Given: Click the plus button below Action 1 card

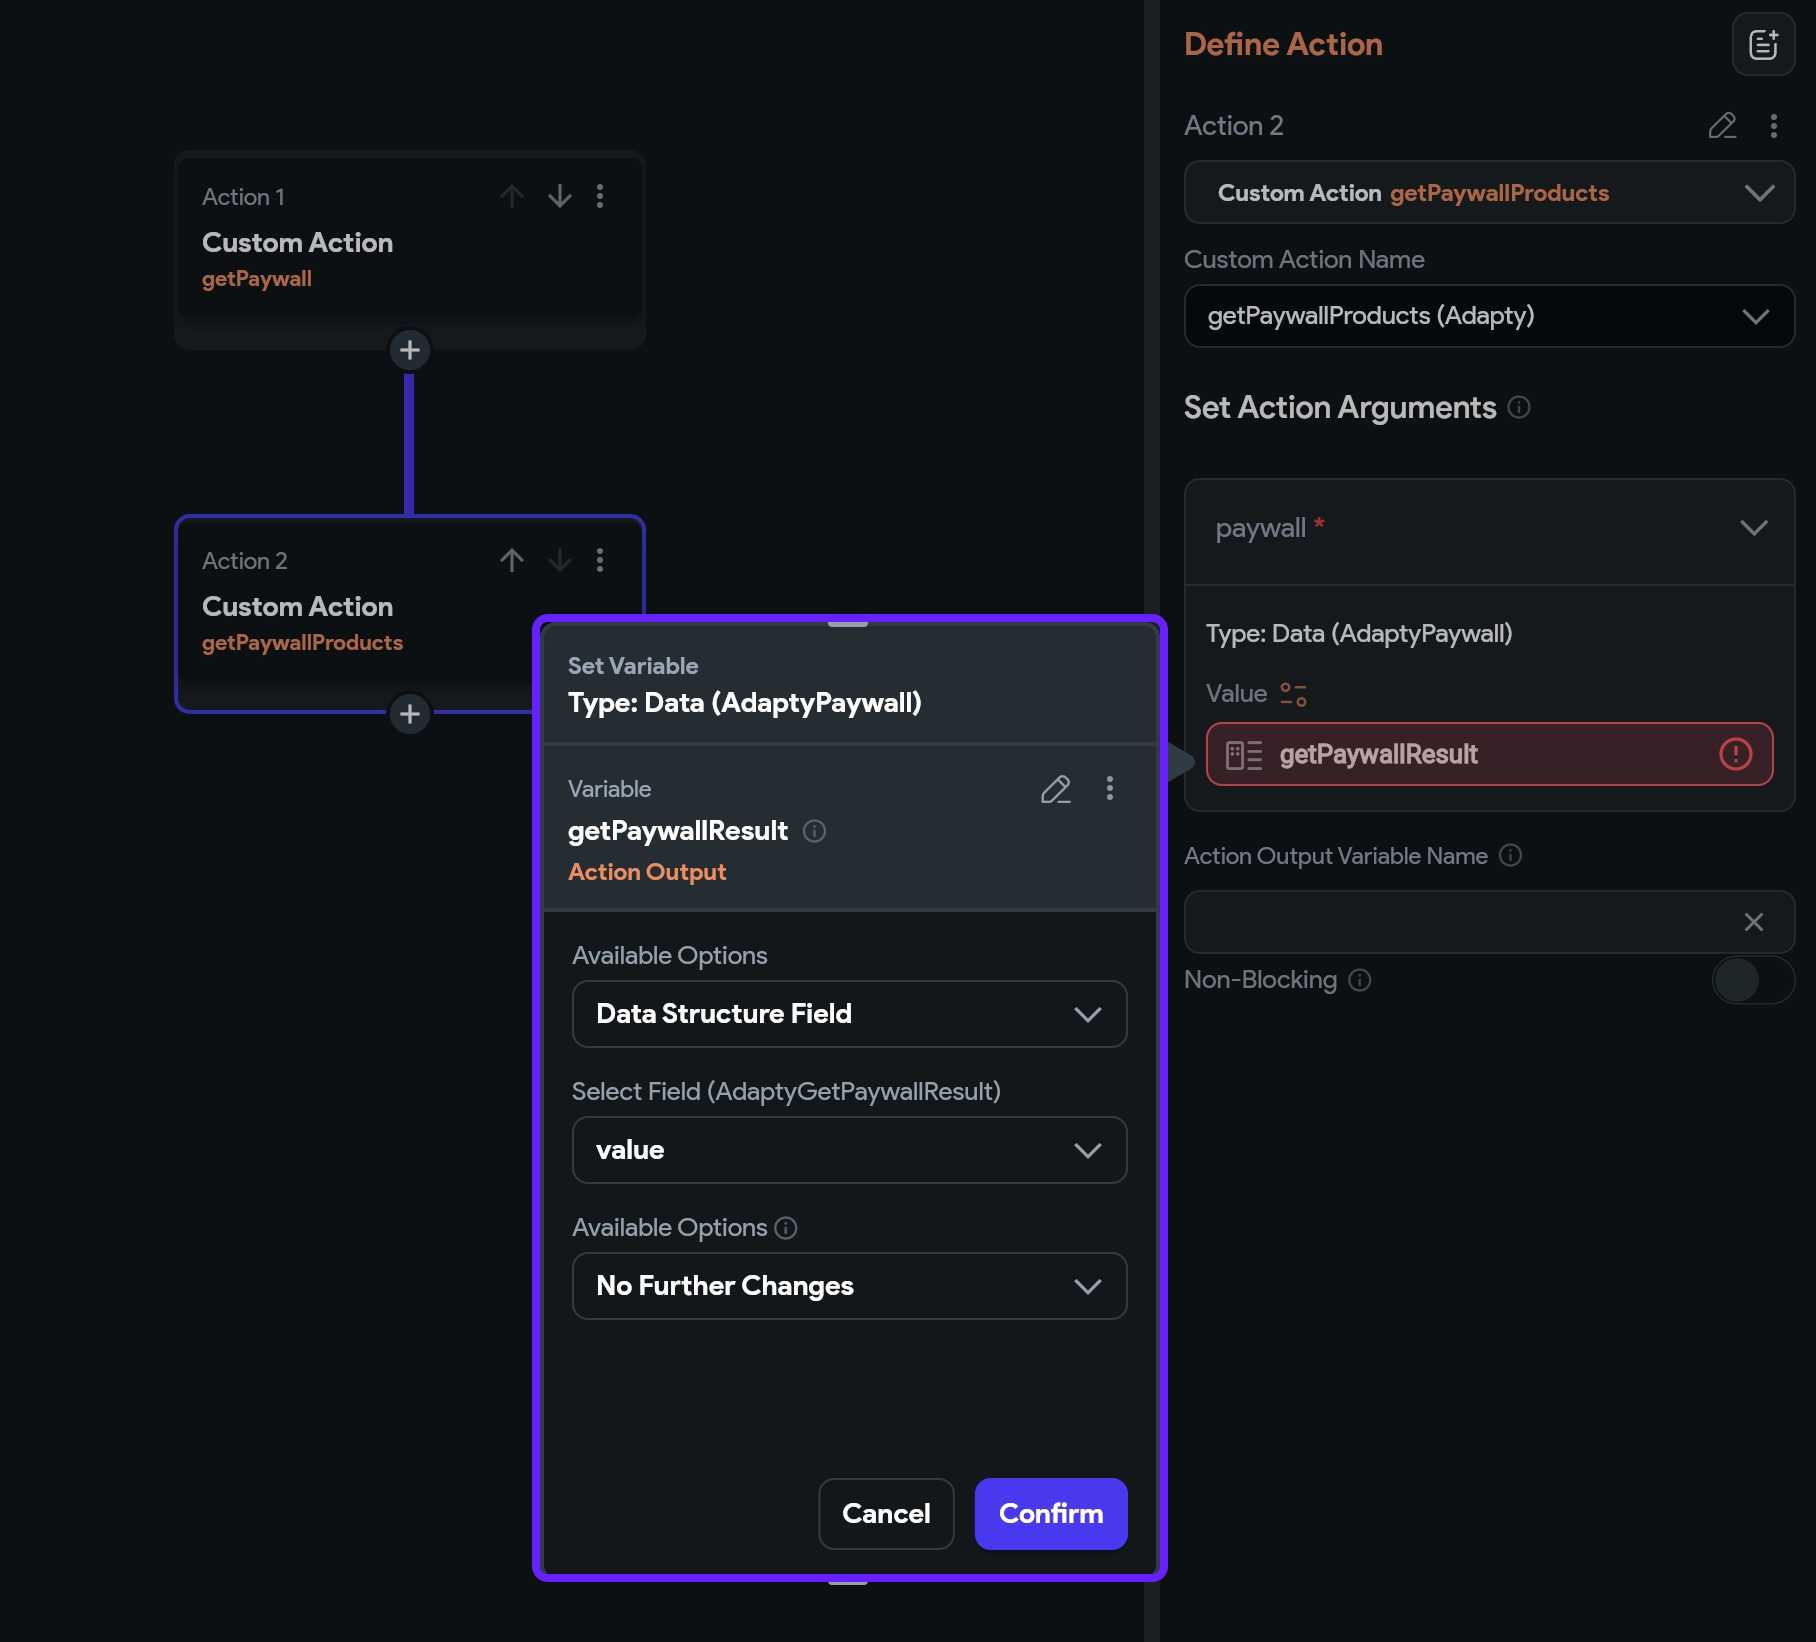Looking at the screenshot, I should pyautogui.click(x=410, y=350).
